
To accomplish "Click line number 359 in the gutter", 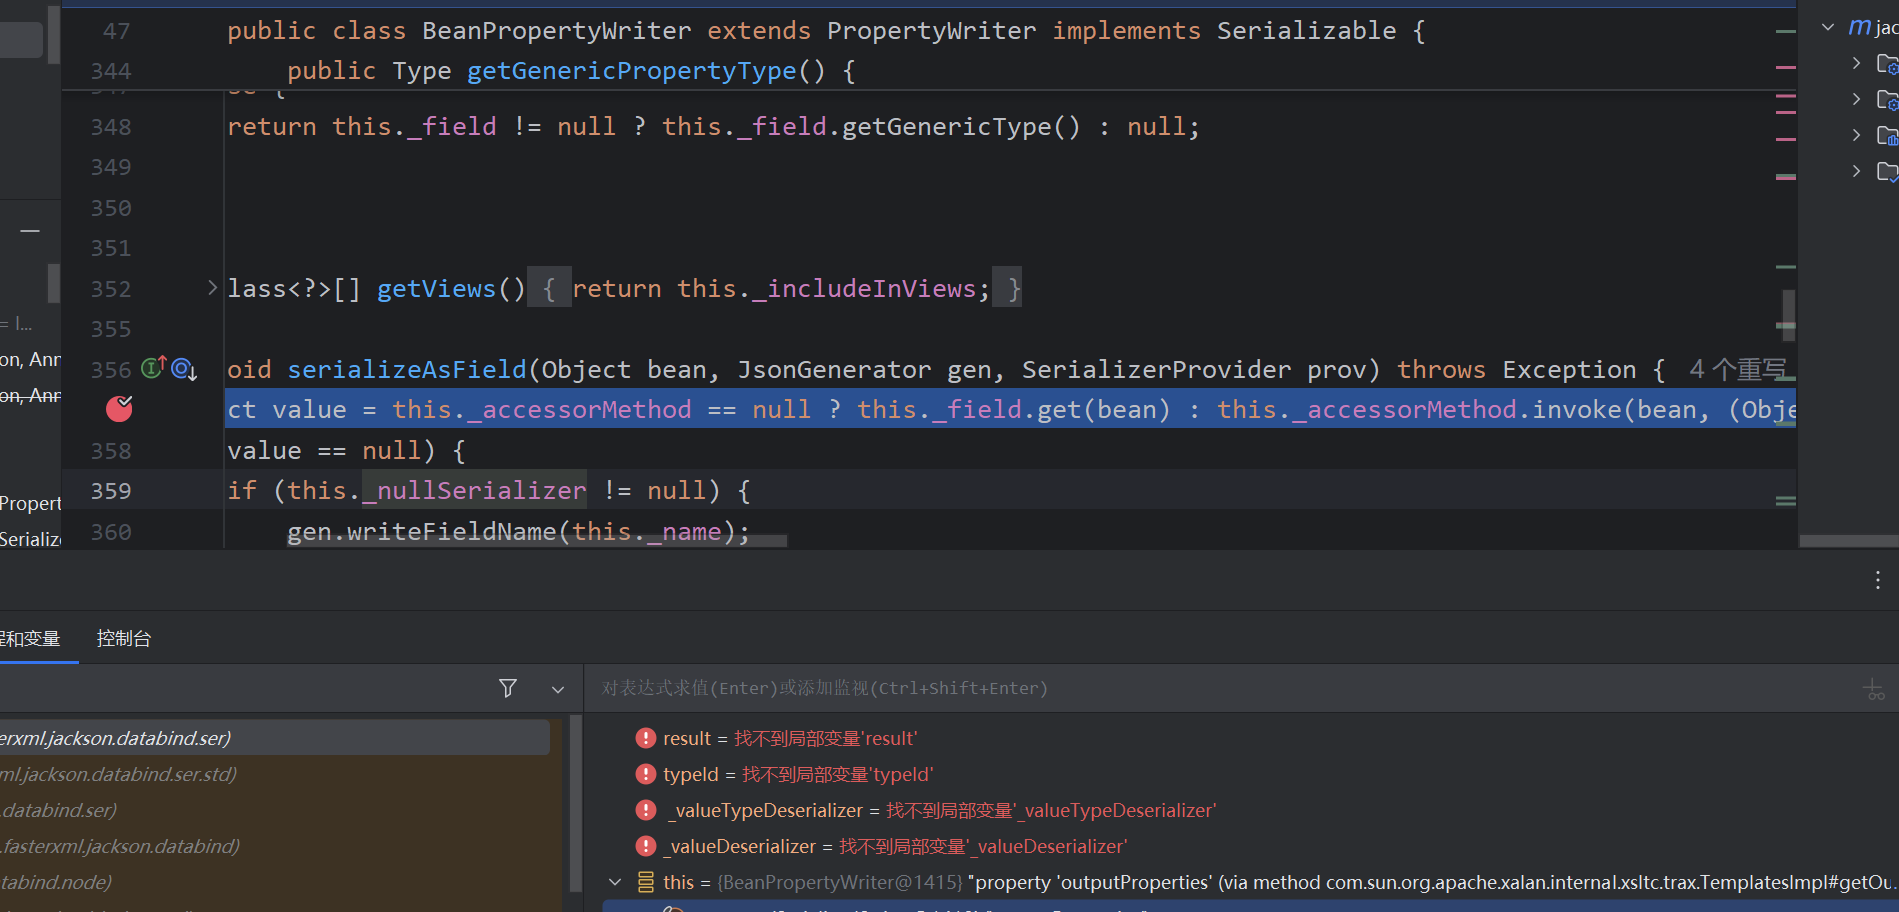I will [111, 491].
